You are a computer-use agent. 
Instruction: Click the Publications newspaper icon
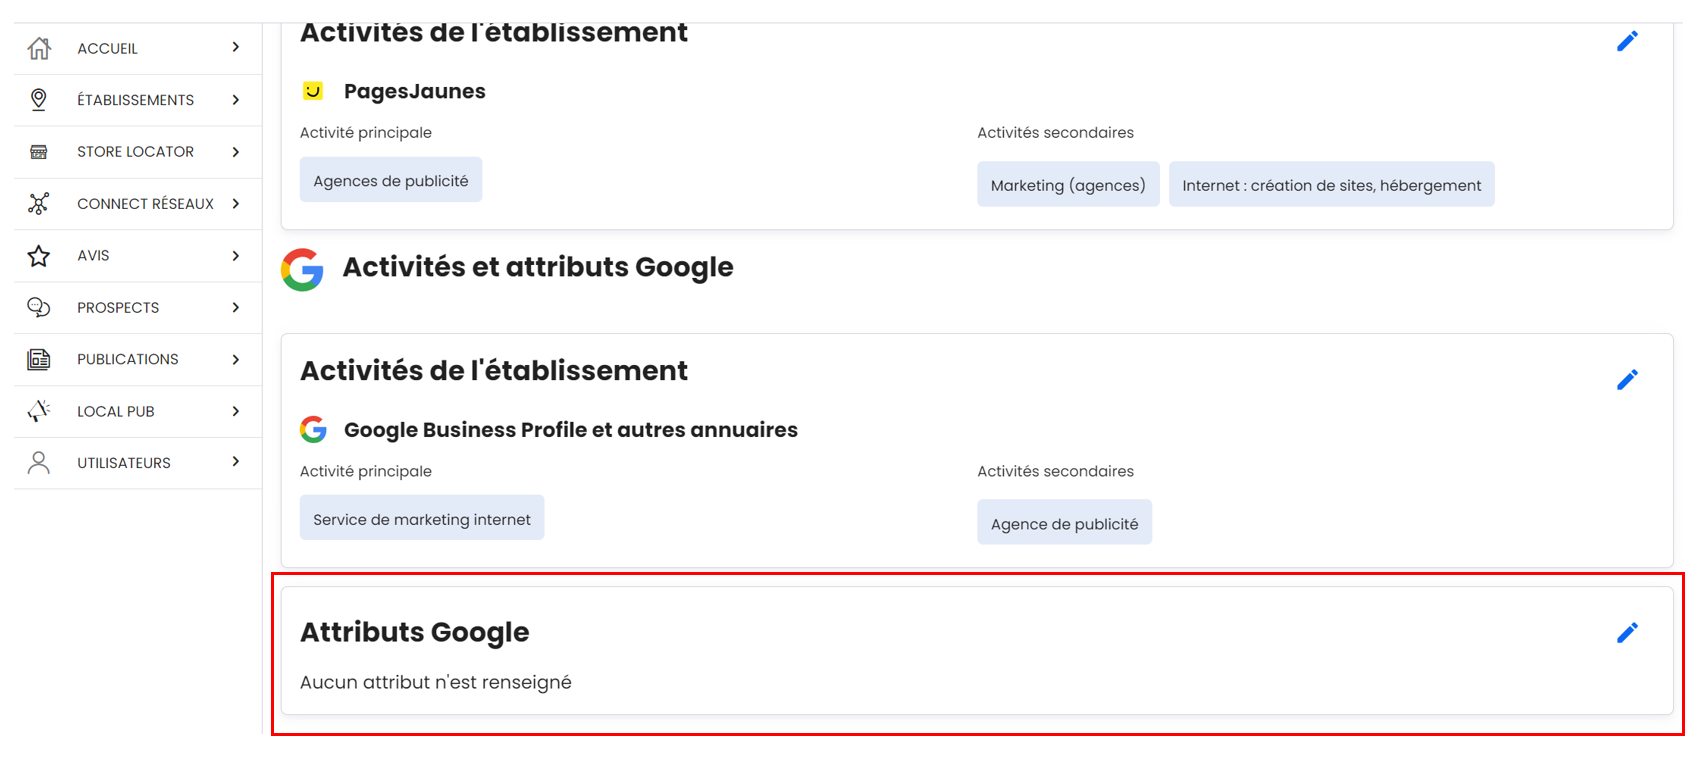pyautogui.click(x=39, y=360)
